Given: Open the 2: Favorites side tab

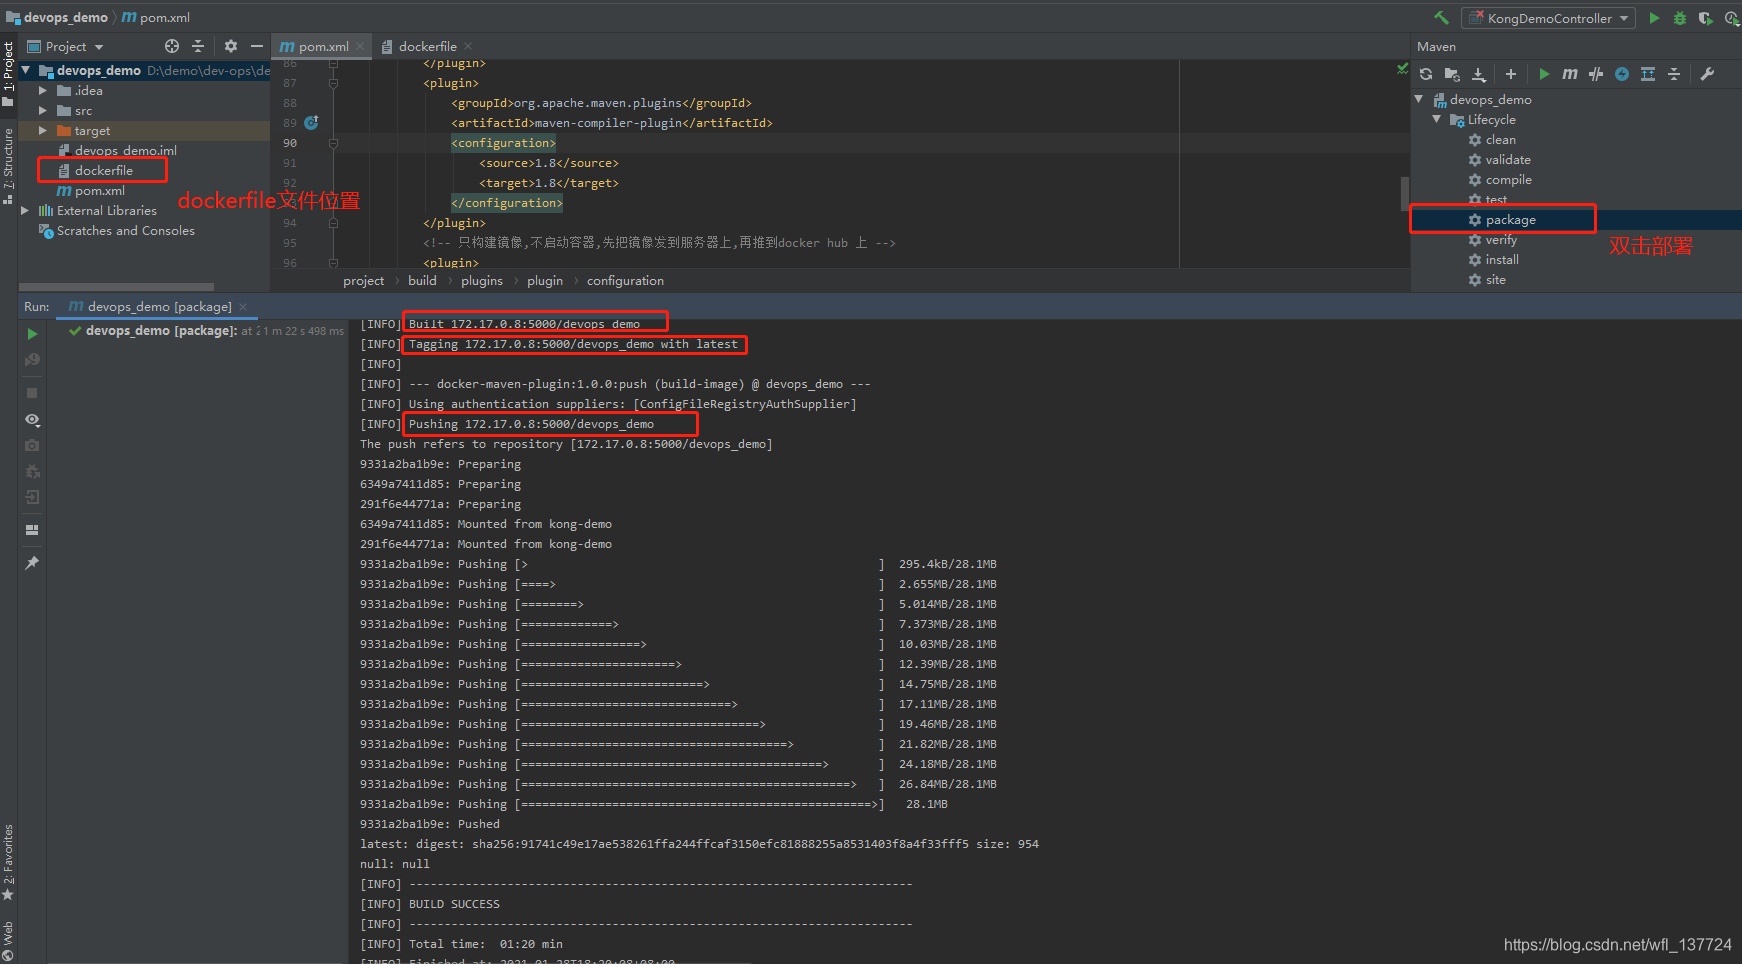Looking at the screenshot, I should coord(8,862).
